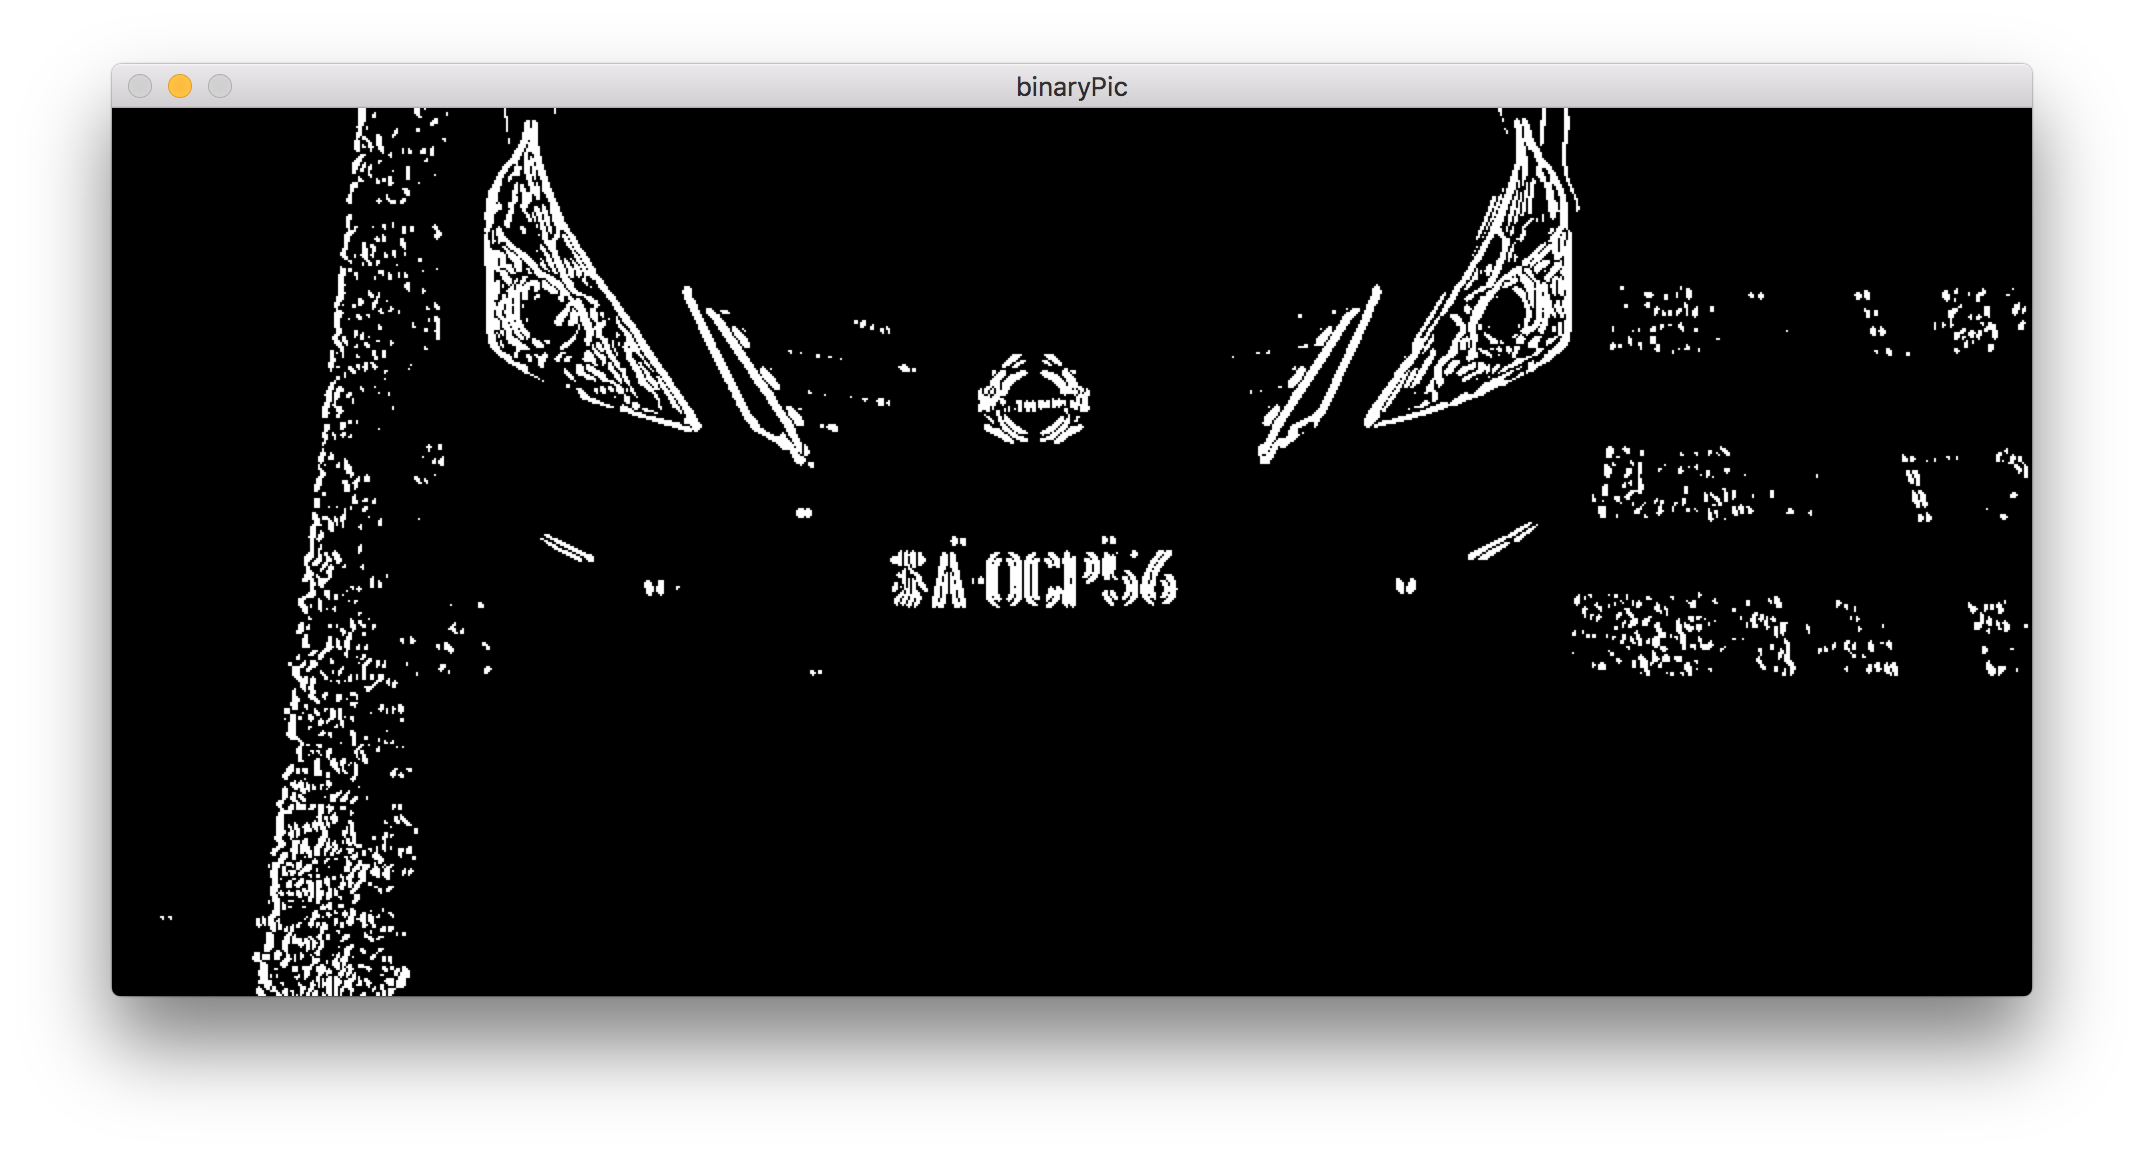Click the small white dot above license plate

(x=804, y=513)
